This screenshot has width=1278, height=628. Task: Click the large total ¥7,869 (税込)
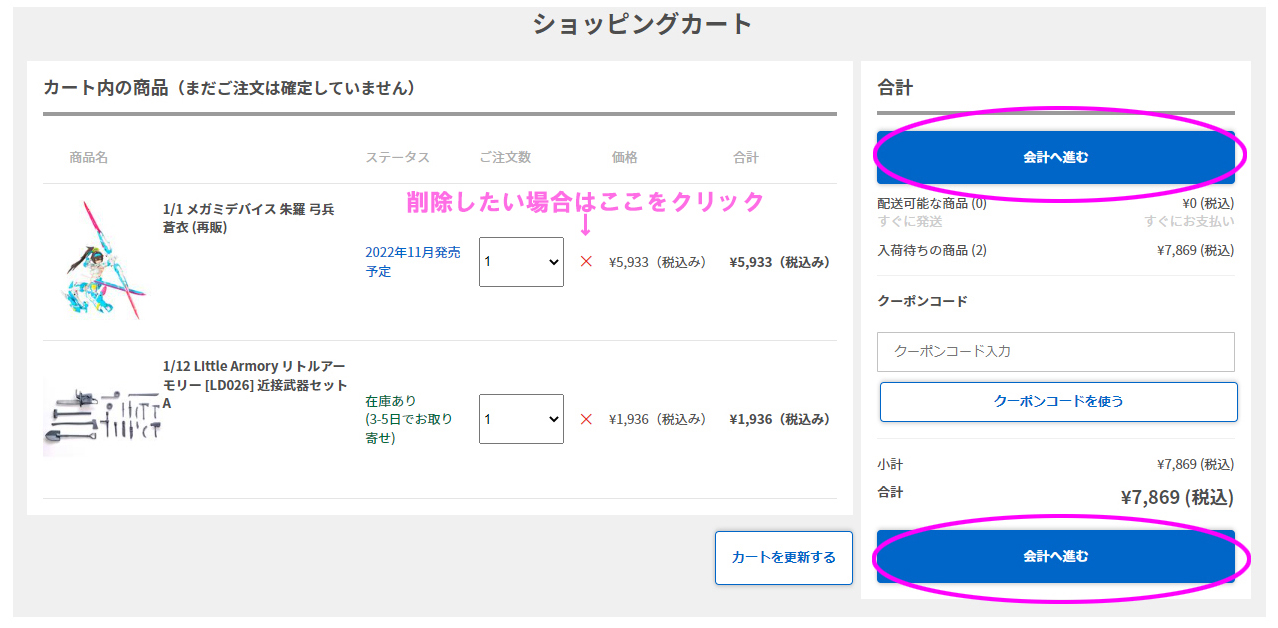[1177, 497]
